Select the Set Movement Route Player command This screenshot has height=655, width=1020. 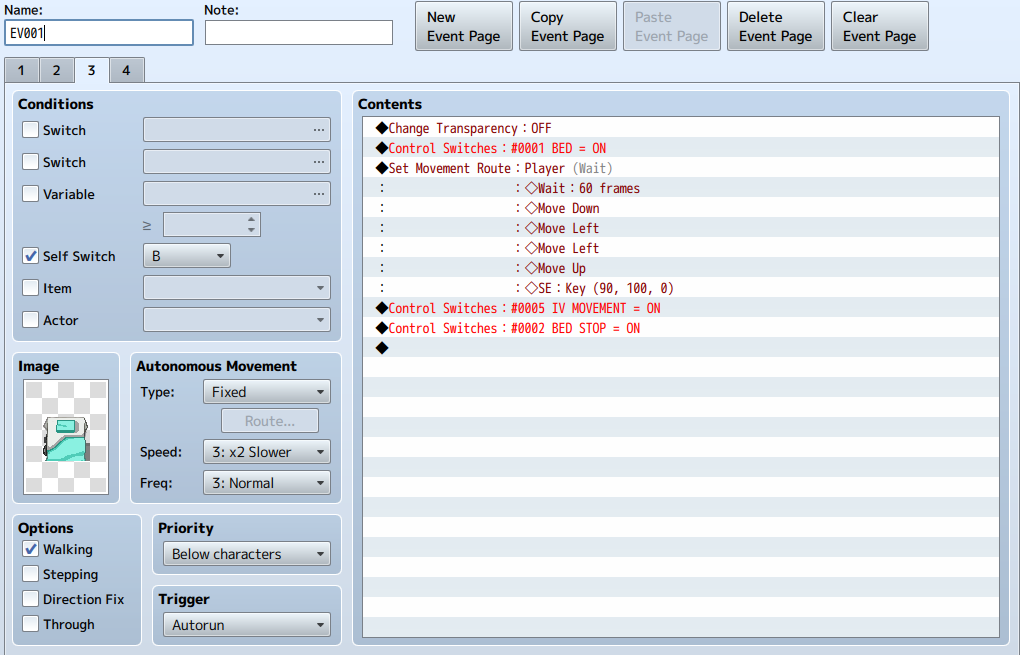pos(680,168)
